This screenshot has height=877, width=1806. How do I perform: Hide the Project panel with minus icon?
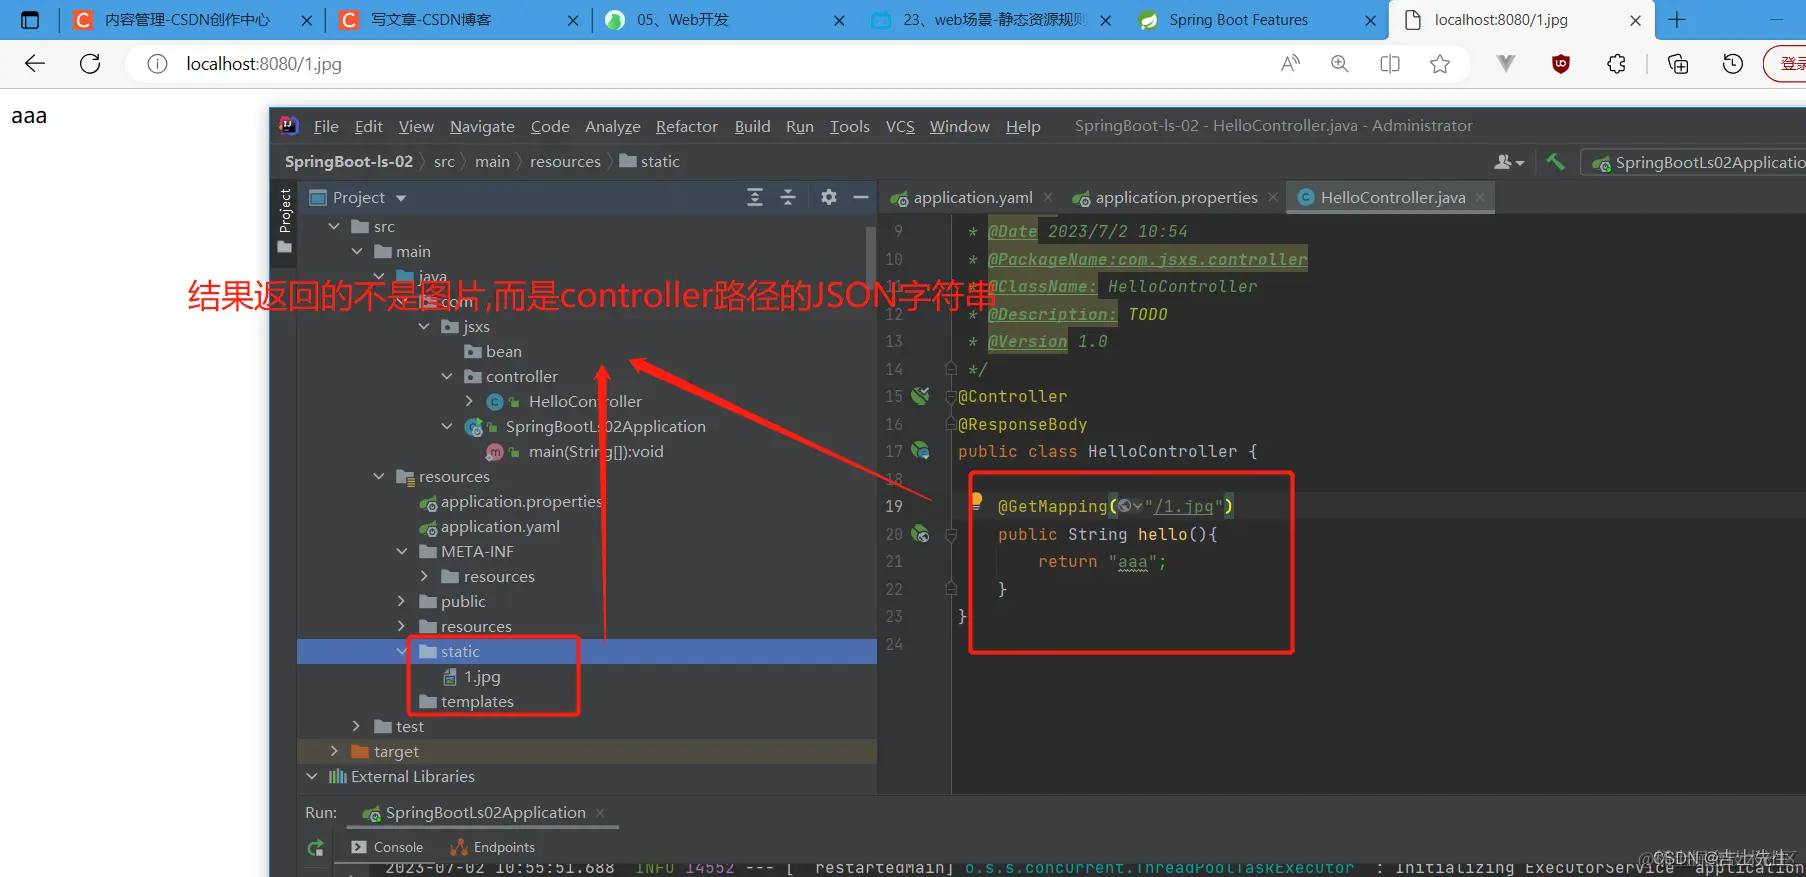tap(861, 197)
